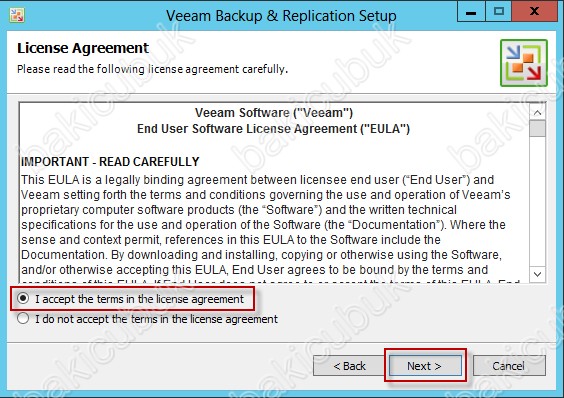Screen dimensions: 564x398
Task: Click the EULA scrollbar thumb
Action: coord(537,128)
